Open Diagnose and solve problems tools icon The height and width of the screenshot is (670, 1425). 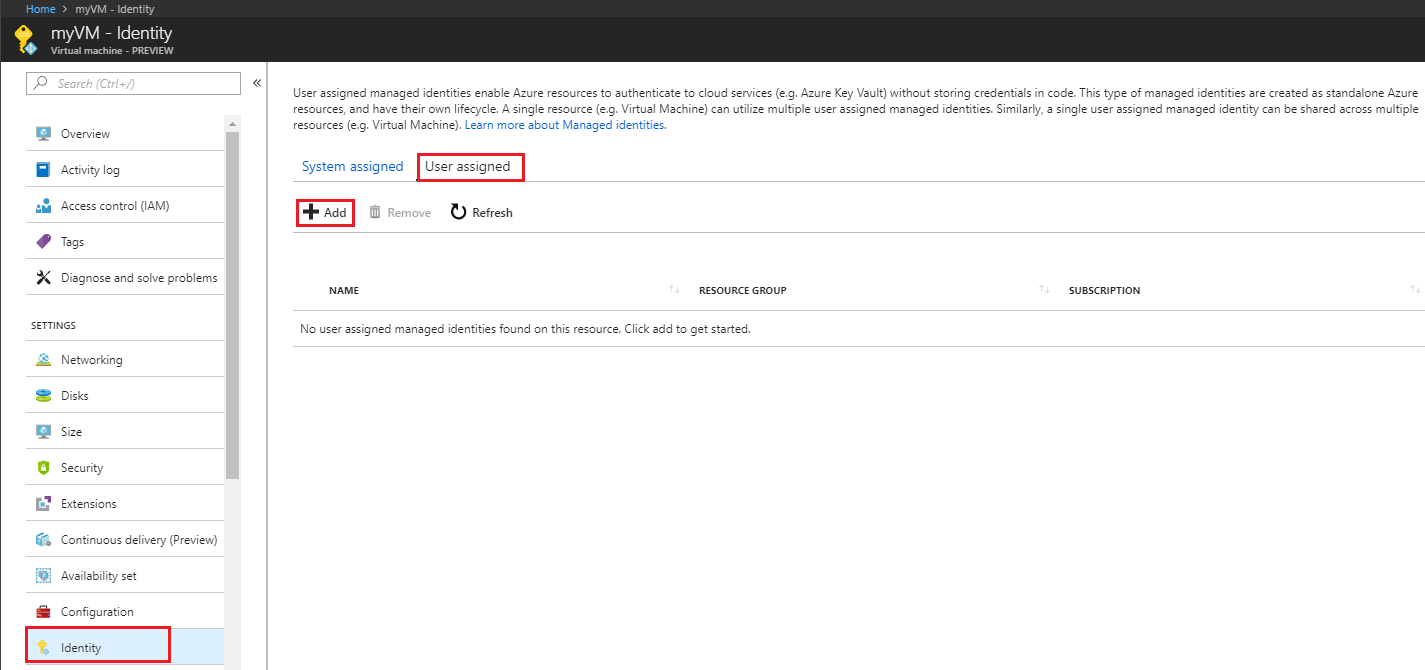43,278
